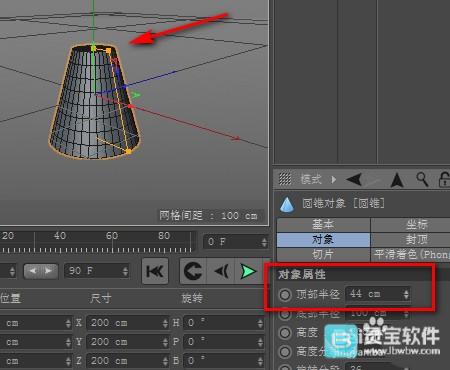Click the orange top radius handle on cone
This screenshot has width=450, height=370.
(109, 51)
